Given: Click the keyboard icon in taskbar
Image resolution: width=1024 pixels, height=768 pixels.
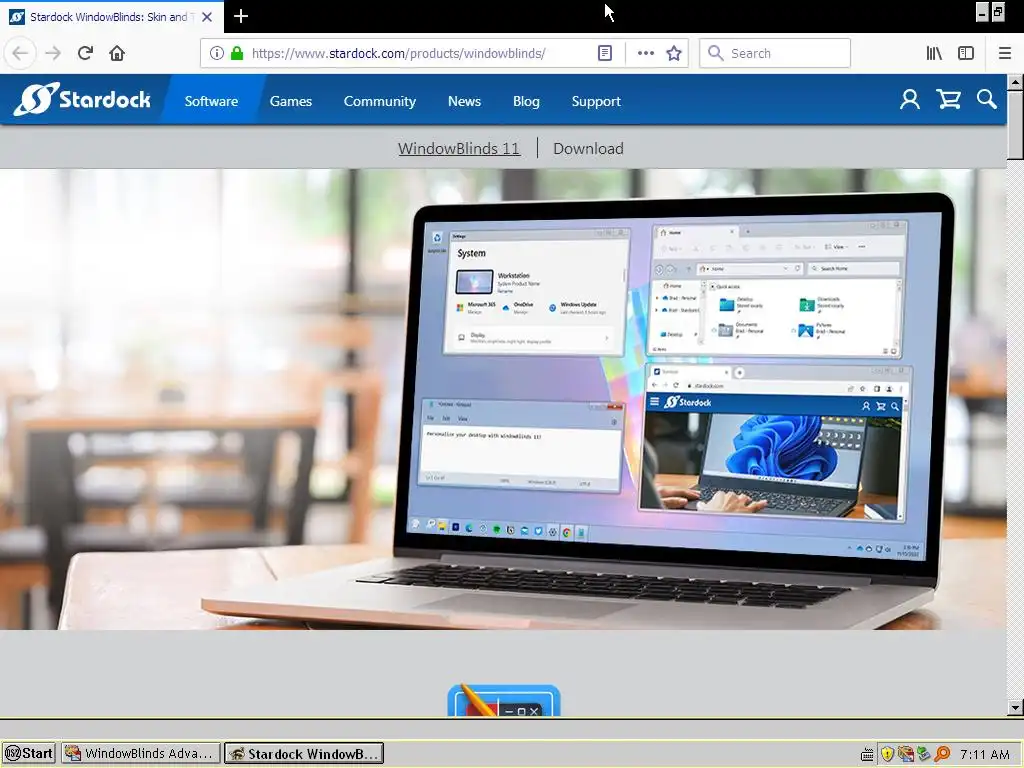Looking at the screenshot, I should (x=867, y=754).
